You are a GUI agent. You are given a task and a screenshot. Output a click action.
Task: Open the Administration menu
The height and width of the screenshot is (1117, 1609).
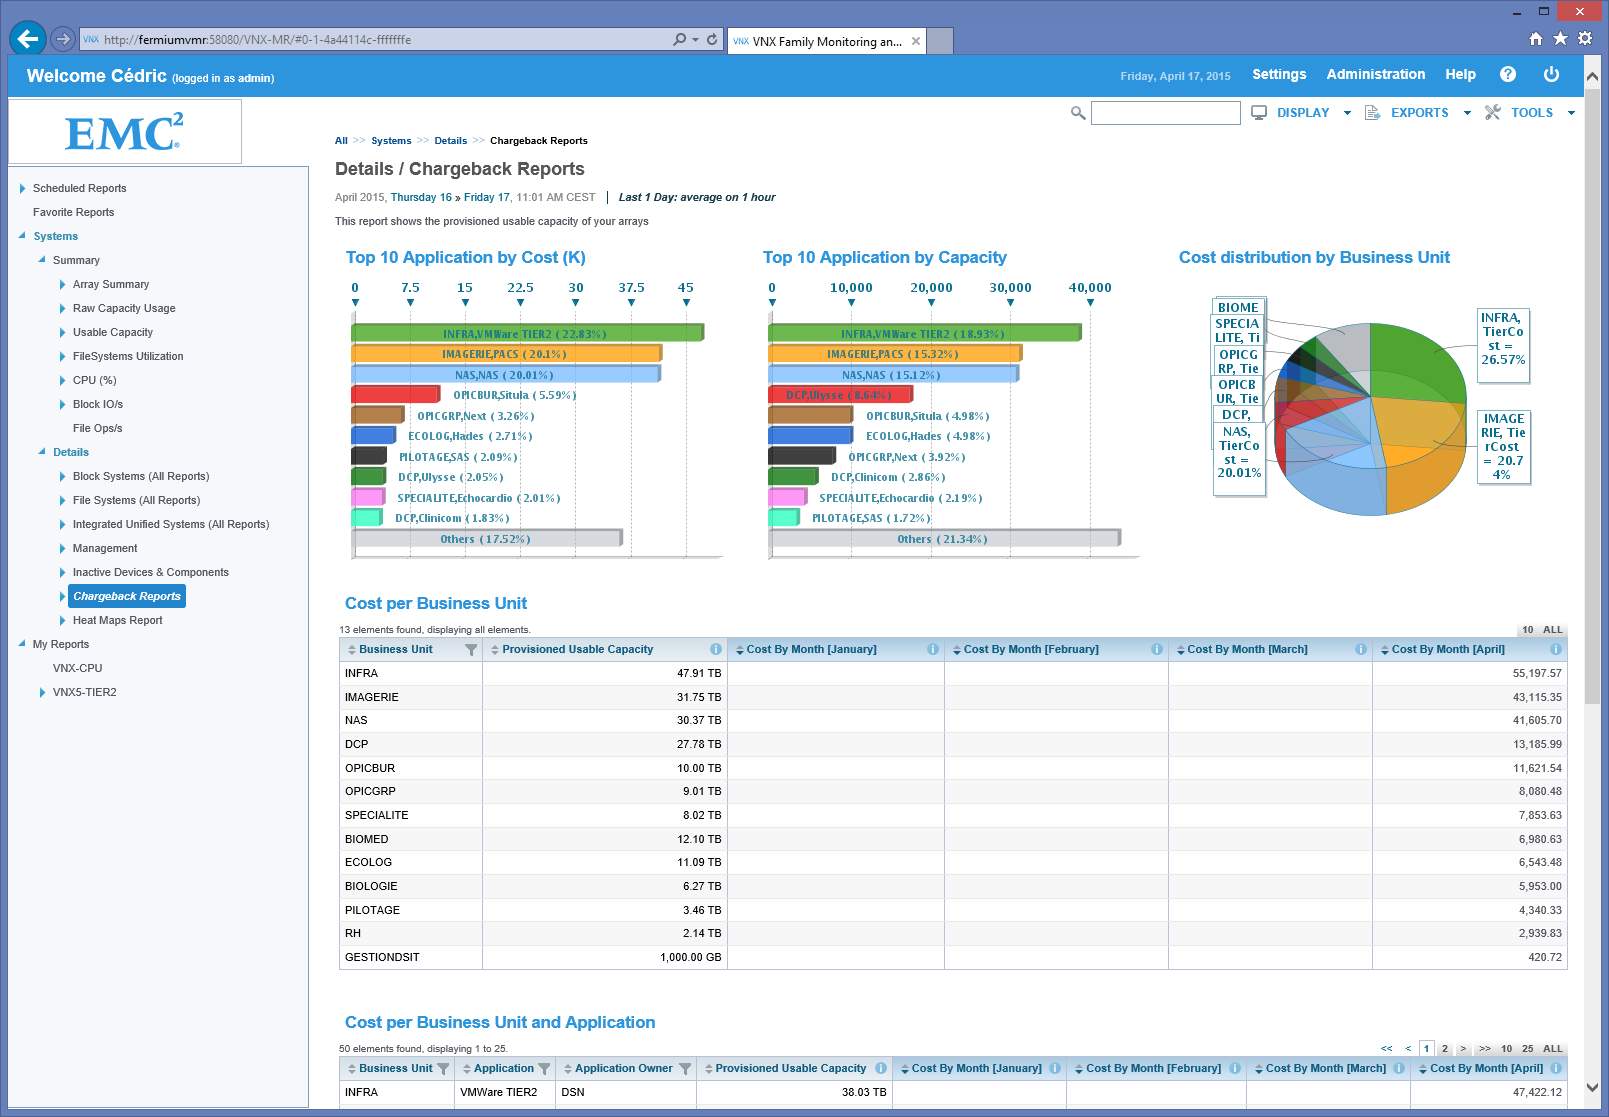1375,75
